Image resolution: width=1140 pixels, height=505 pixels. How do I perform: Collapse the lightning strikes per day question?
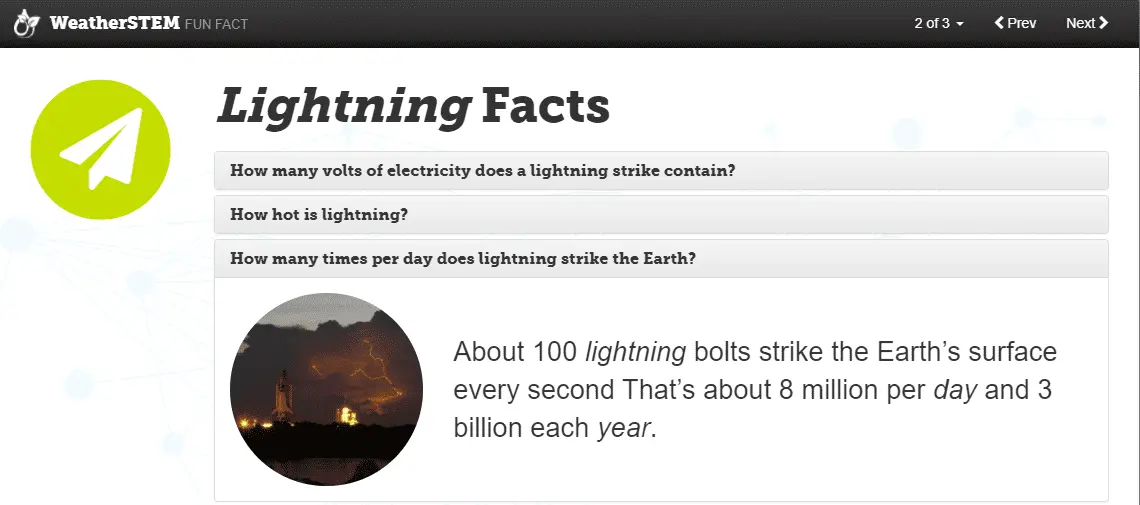[x=463, y=258]
